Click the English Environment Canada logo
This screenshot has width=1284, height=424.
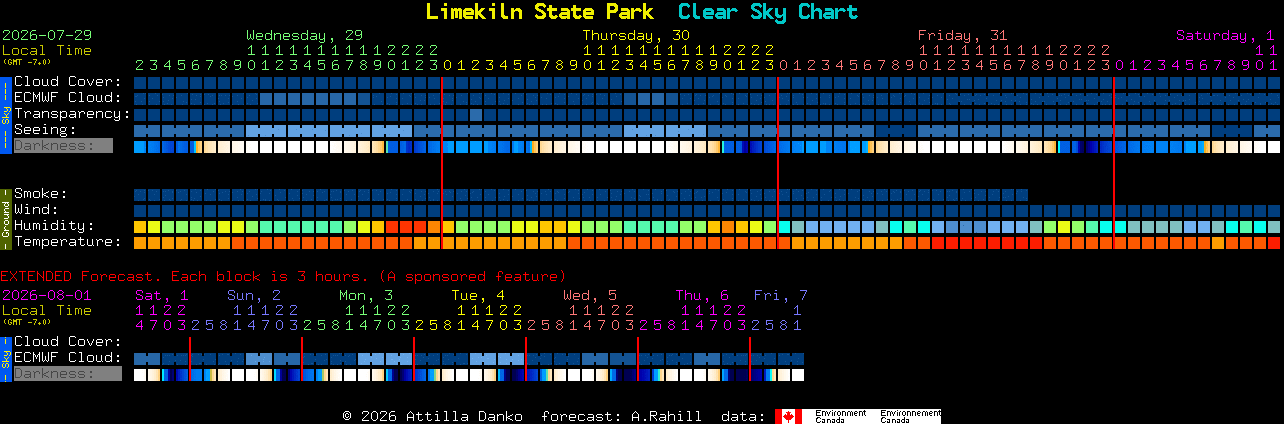tap(839, 416)
